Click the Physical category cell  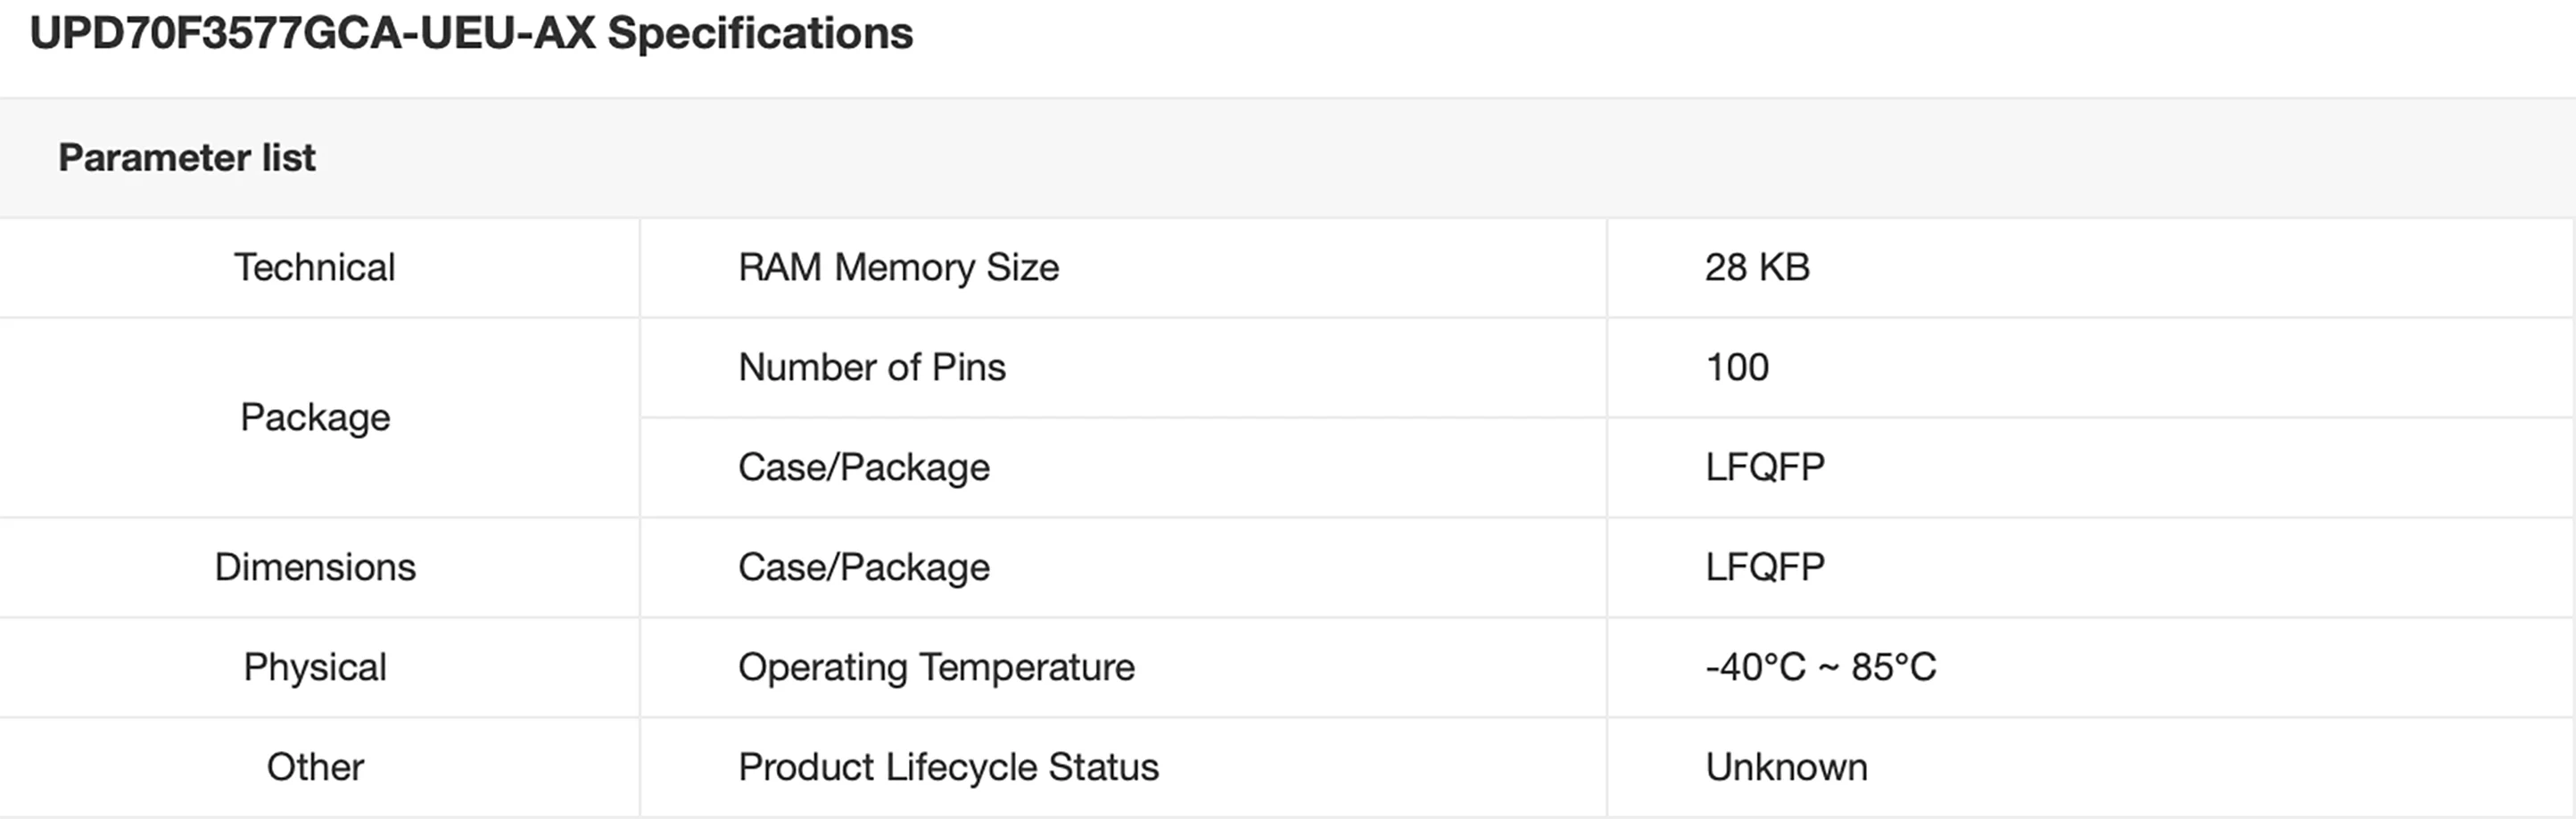(315, 668)
